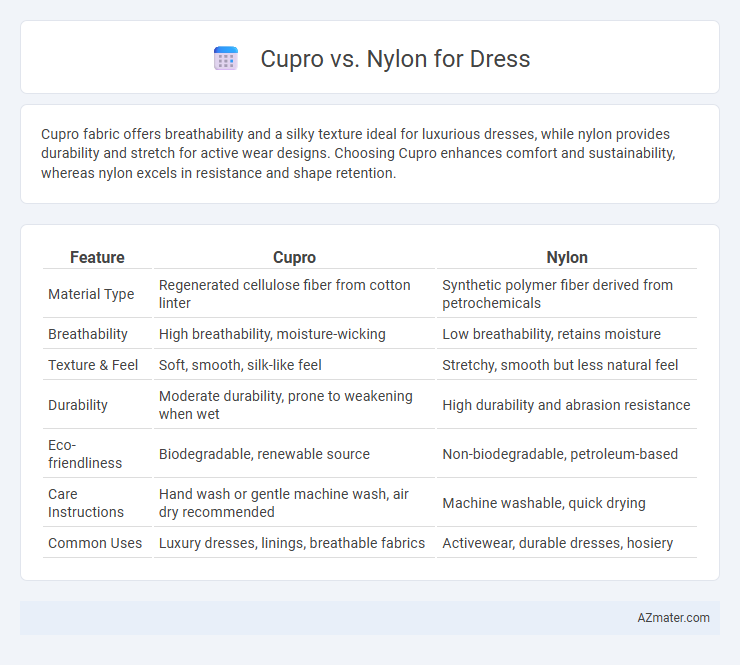Image resolution: width=740 pixels, height=665 pixels.
Task: Click 'Hand wash or gentle machine wash' cell
Action: (x=294, y=503)
